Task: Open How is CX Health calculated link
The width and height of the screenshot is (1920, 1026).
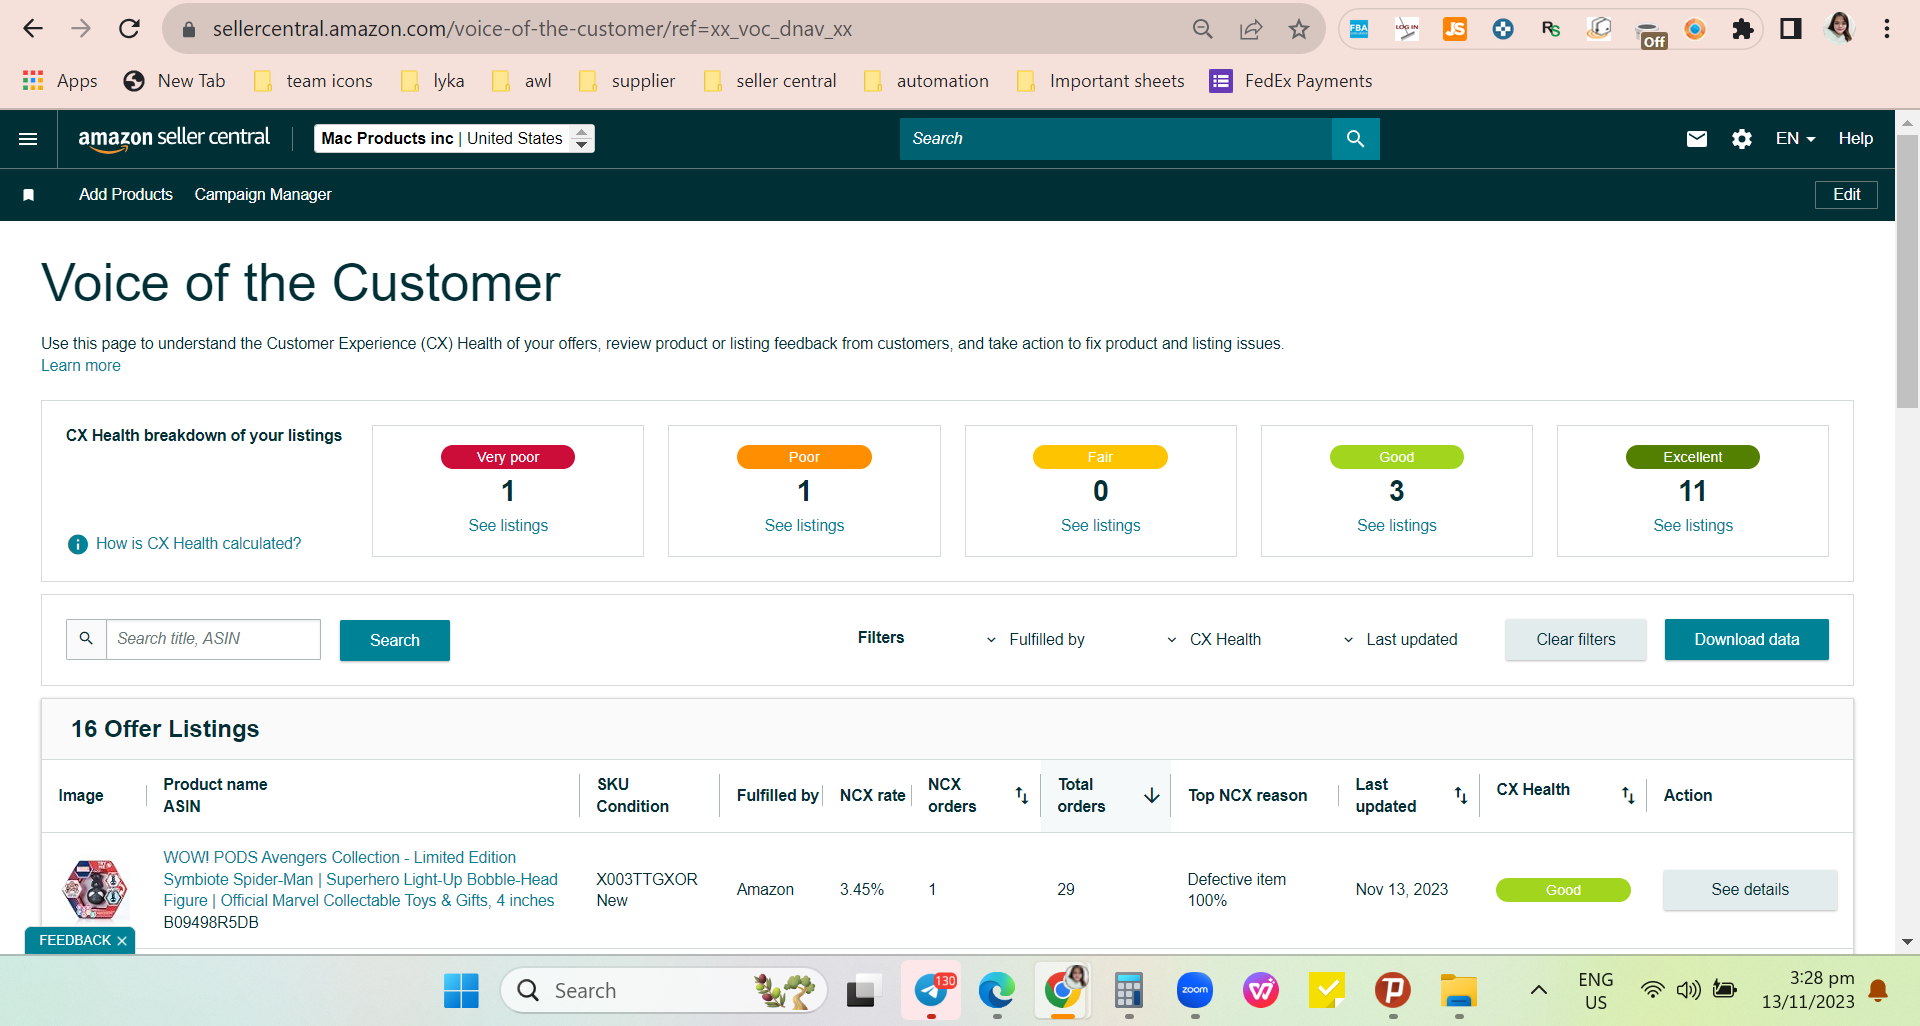Action: click(198, 544)
